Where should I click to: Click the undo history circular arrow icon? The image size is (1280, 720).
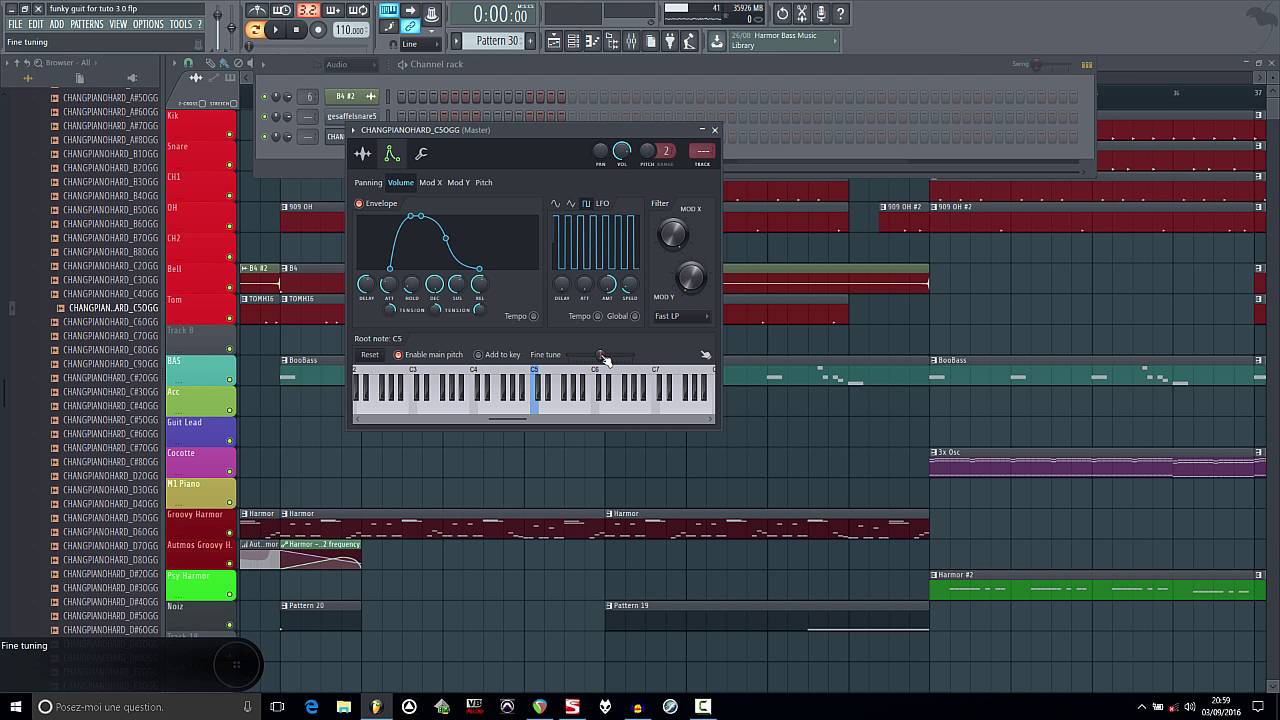tap(782, 14)
